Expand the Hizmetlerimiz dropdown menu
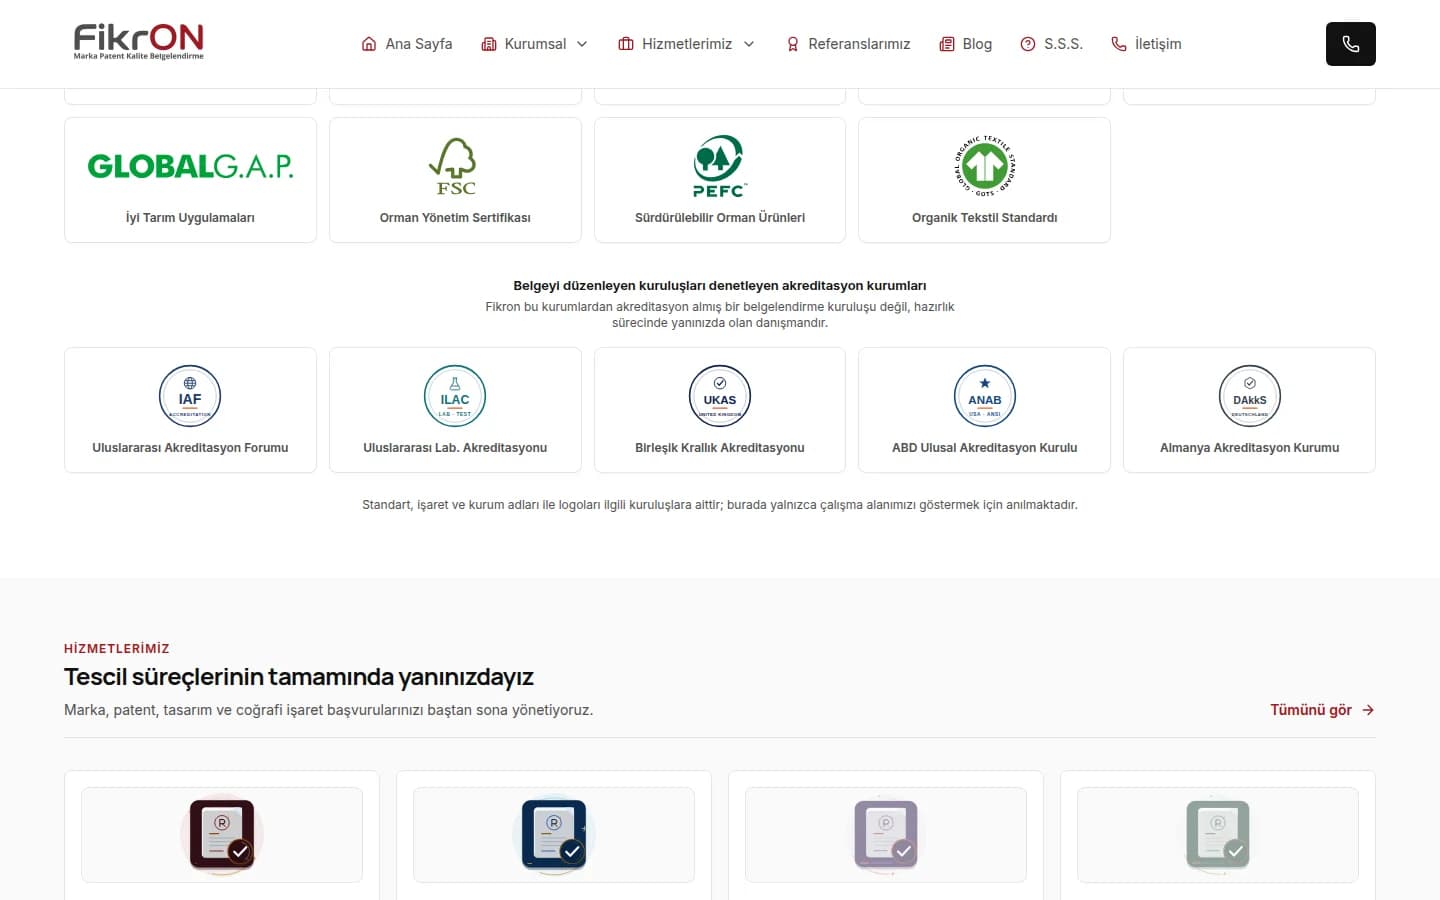The width and height of the screenshot is (1440, 900). pyautogui.click(x=686, y=44)
